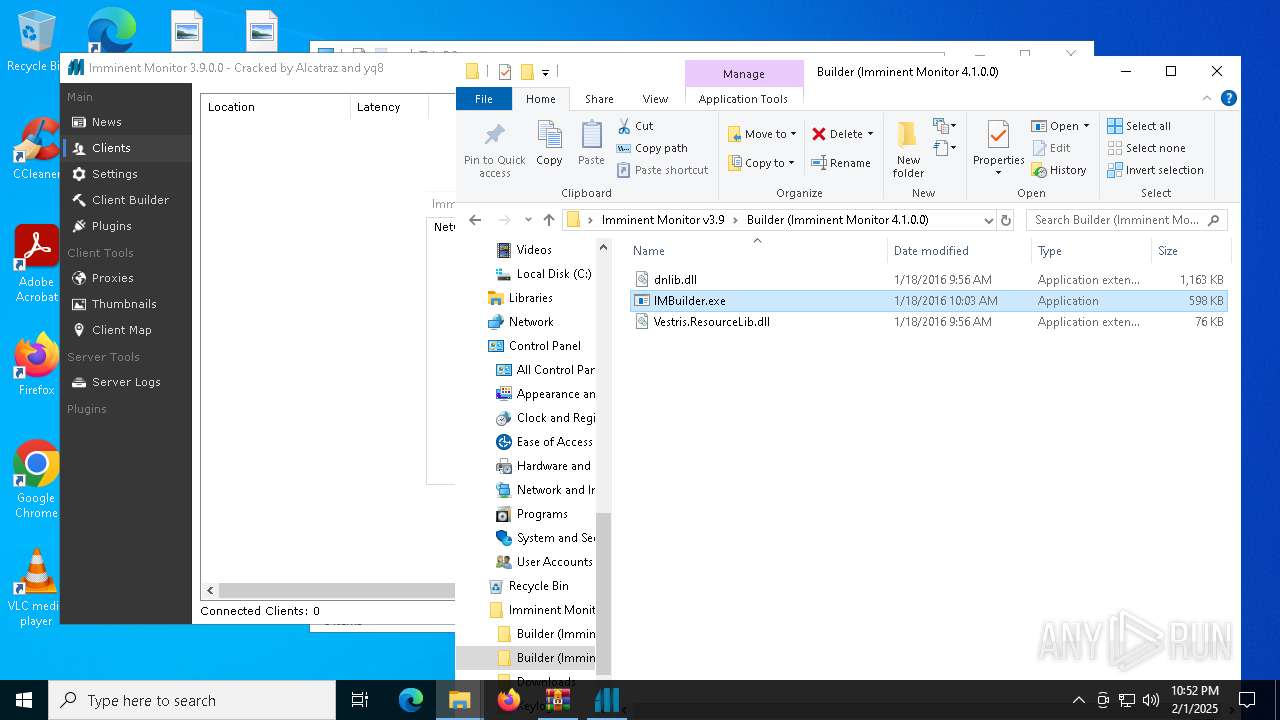
Task: Sort files by Date modified column
Action: tap(958, 251)
